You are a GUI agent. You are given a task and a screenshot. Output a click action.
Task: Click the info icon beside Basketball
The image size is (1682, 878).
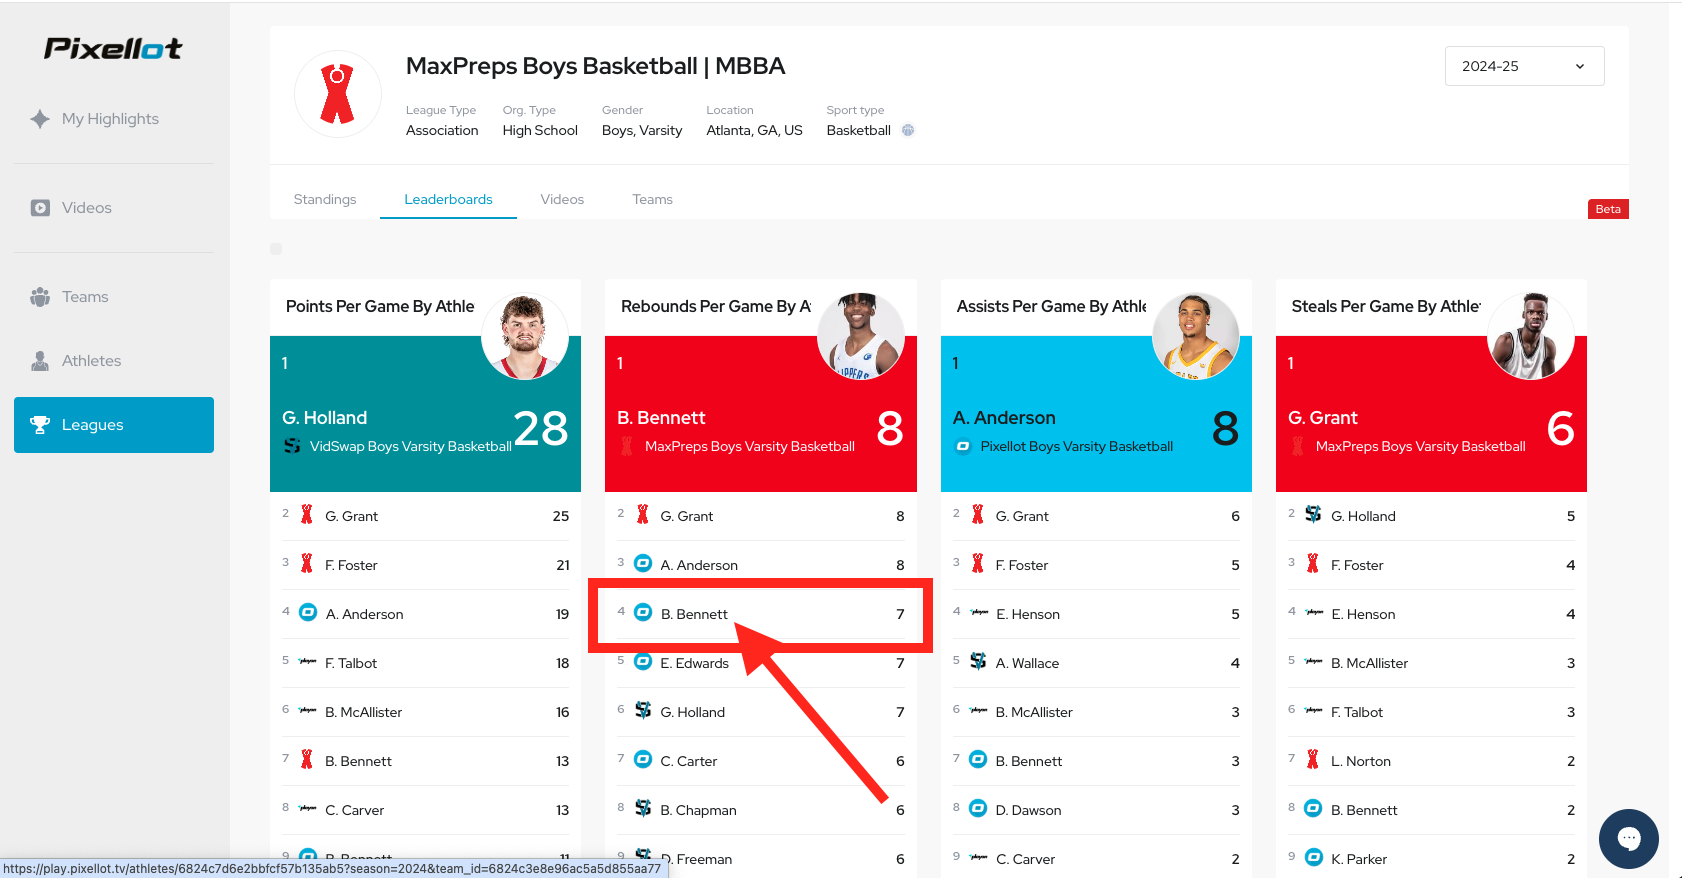[x=908, y=130]
